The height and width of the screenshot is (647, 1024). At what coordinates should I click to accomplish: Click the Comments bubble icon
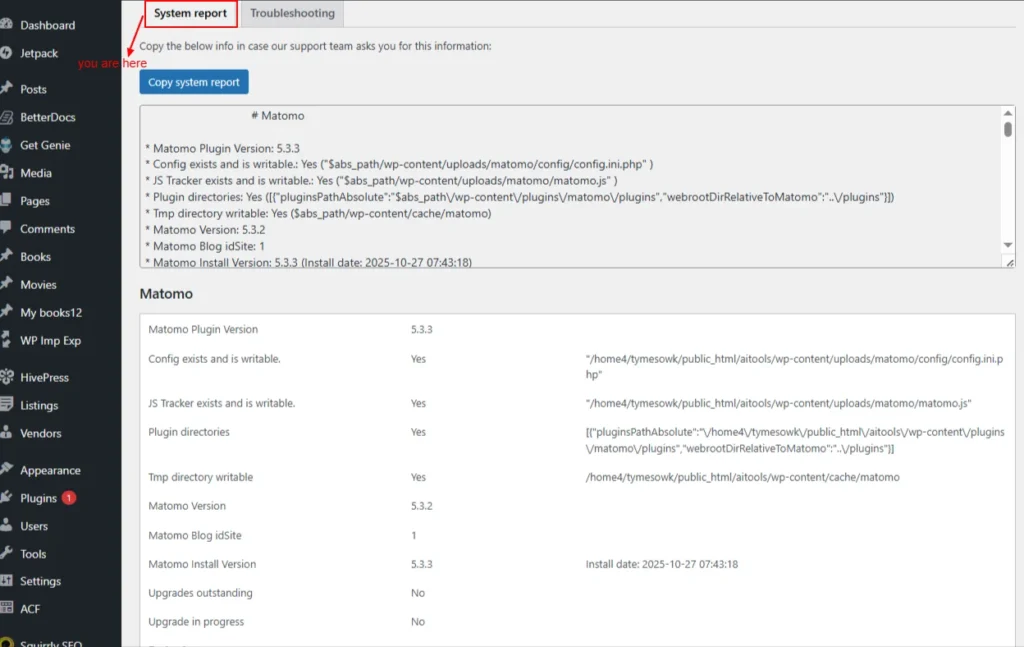click(6, 229)
